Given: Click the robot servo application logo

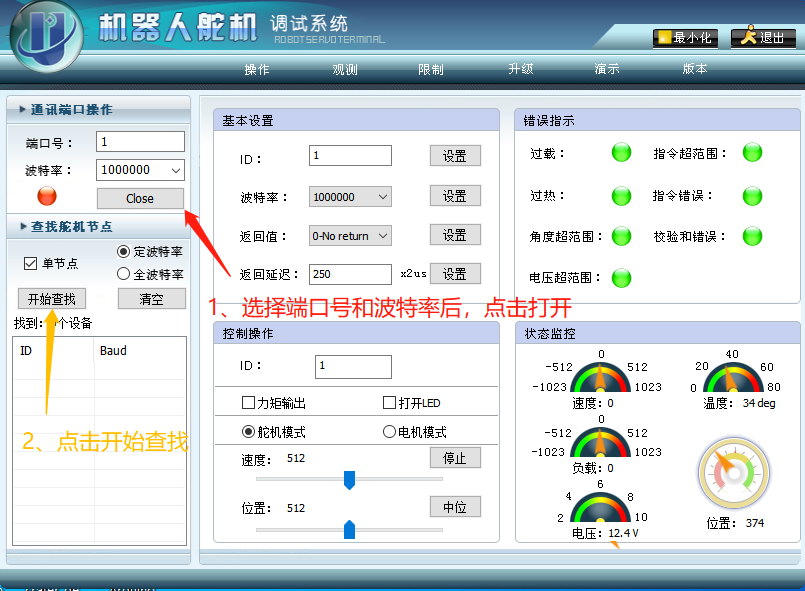Looking at the screenshot, I should pyautogui.click(x=46, y=37).
